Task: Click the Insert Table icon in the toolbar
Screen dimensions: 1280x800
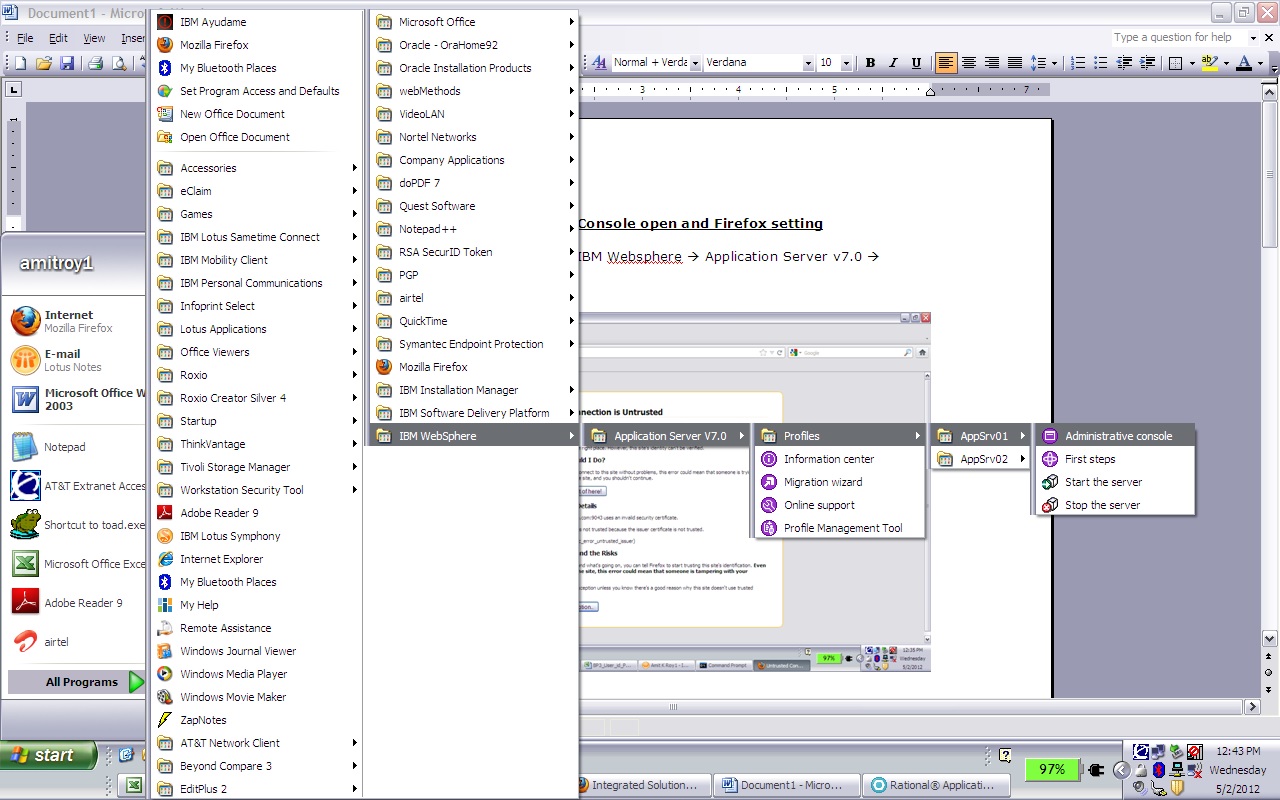Action: pos(1176,62)
